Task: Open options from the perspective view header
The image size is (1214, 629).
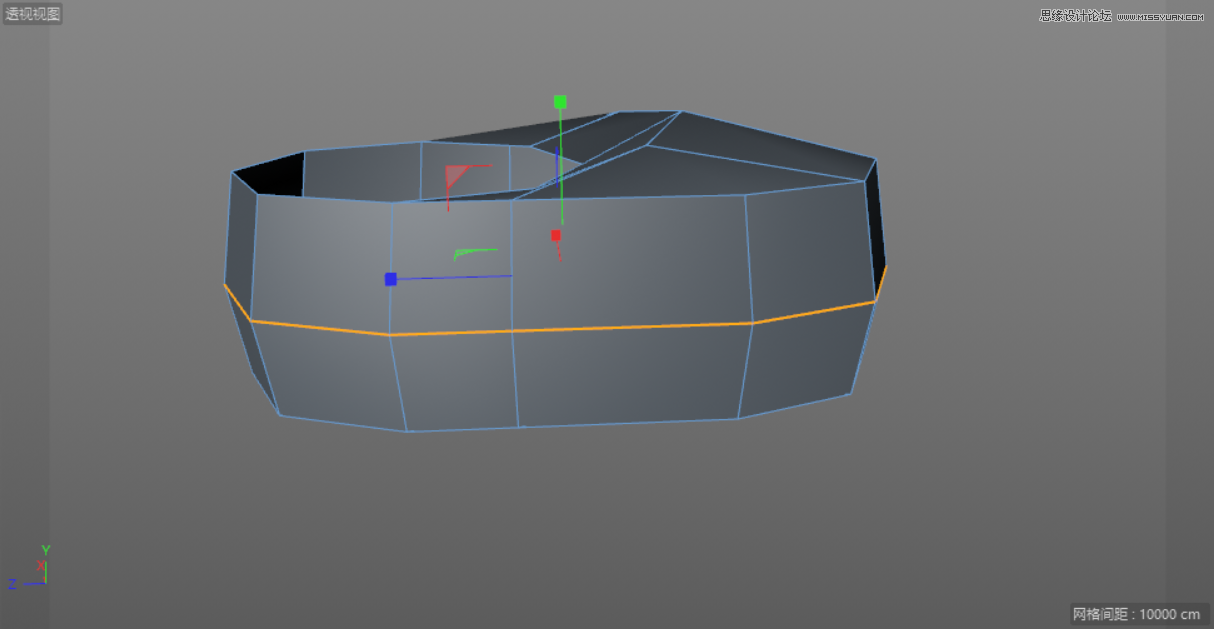Action: coord(32,13)
